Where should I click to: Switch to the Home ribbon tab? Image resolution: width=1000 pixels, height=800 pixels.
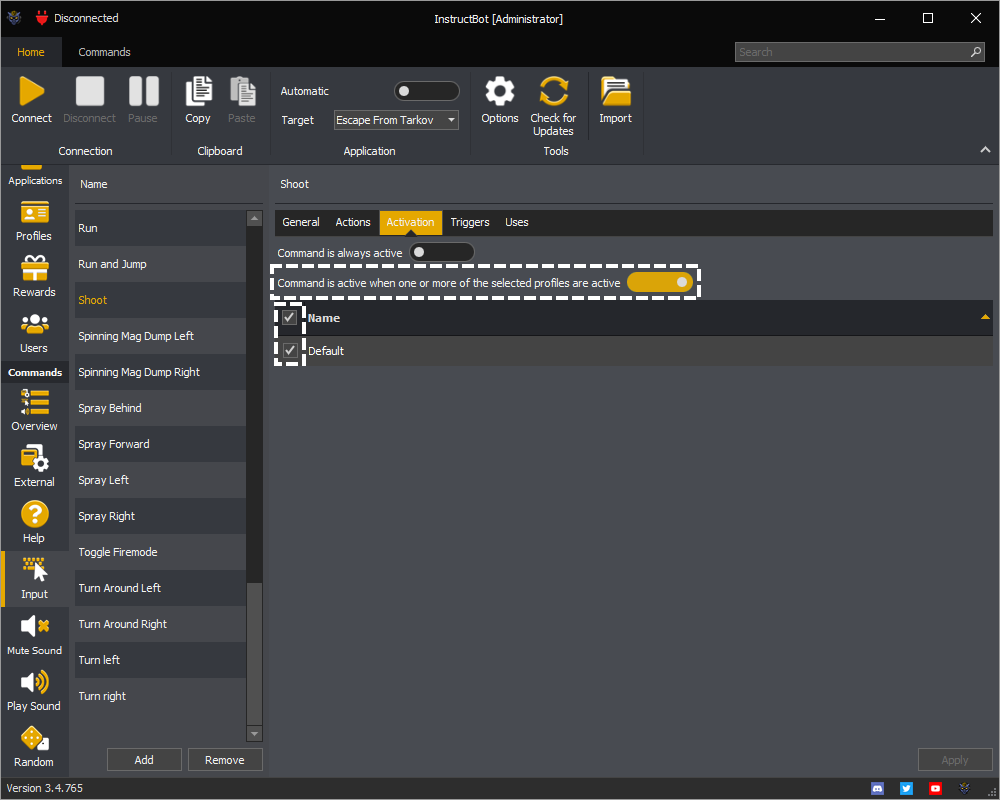click(x=31, y=52)
